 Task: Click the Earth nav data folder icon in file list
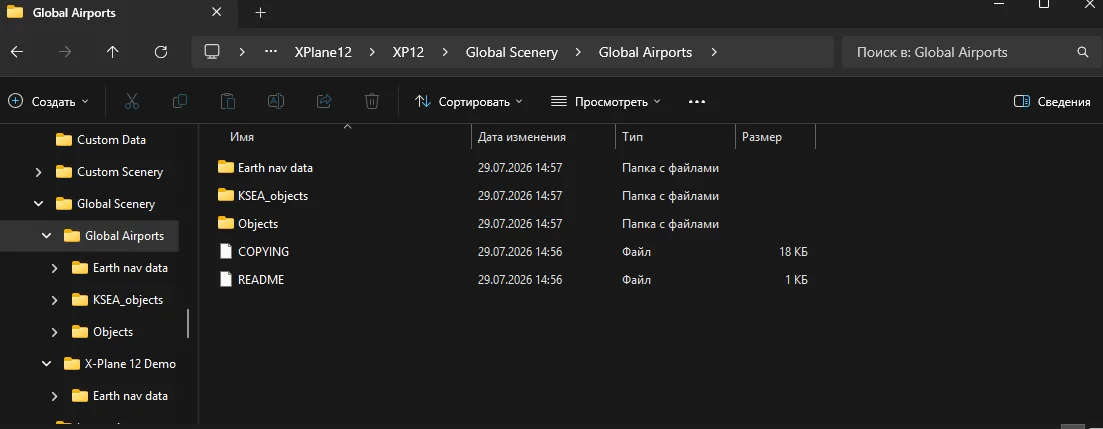(x=225, y=167)
